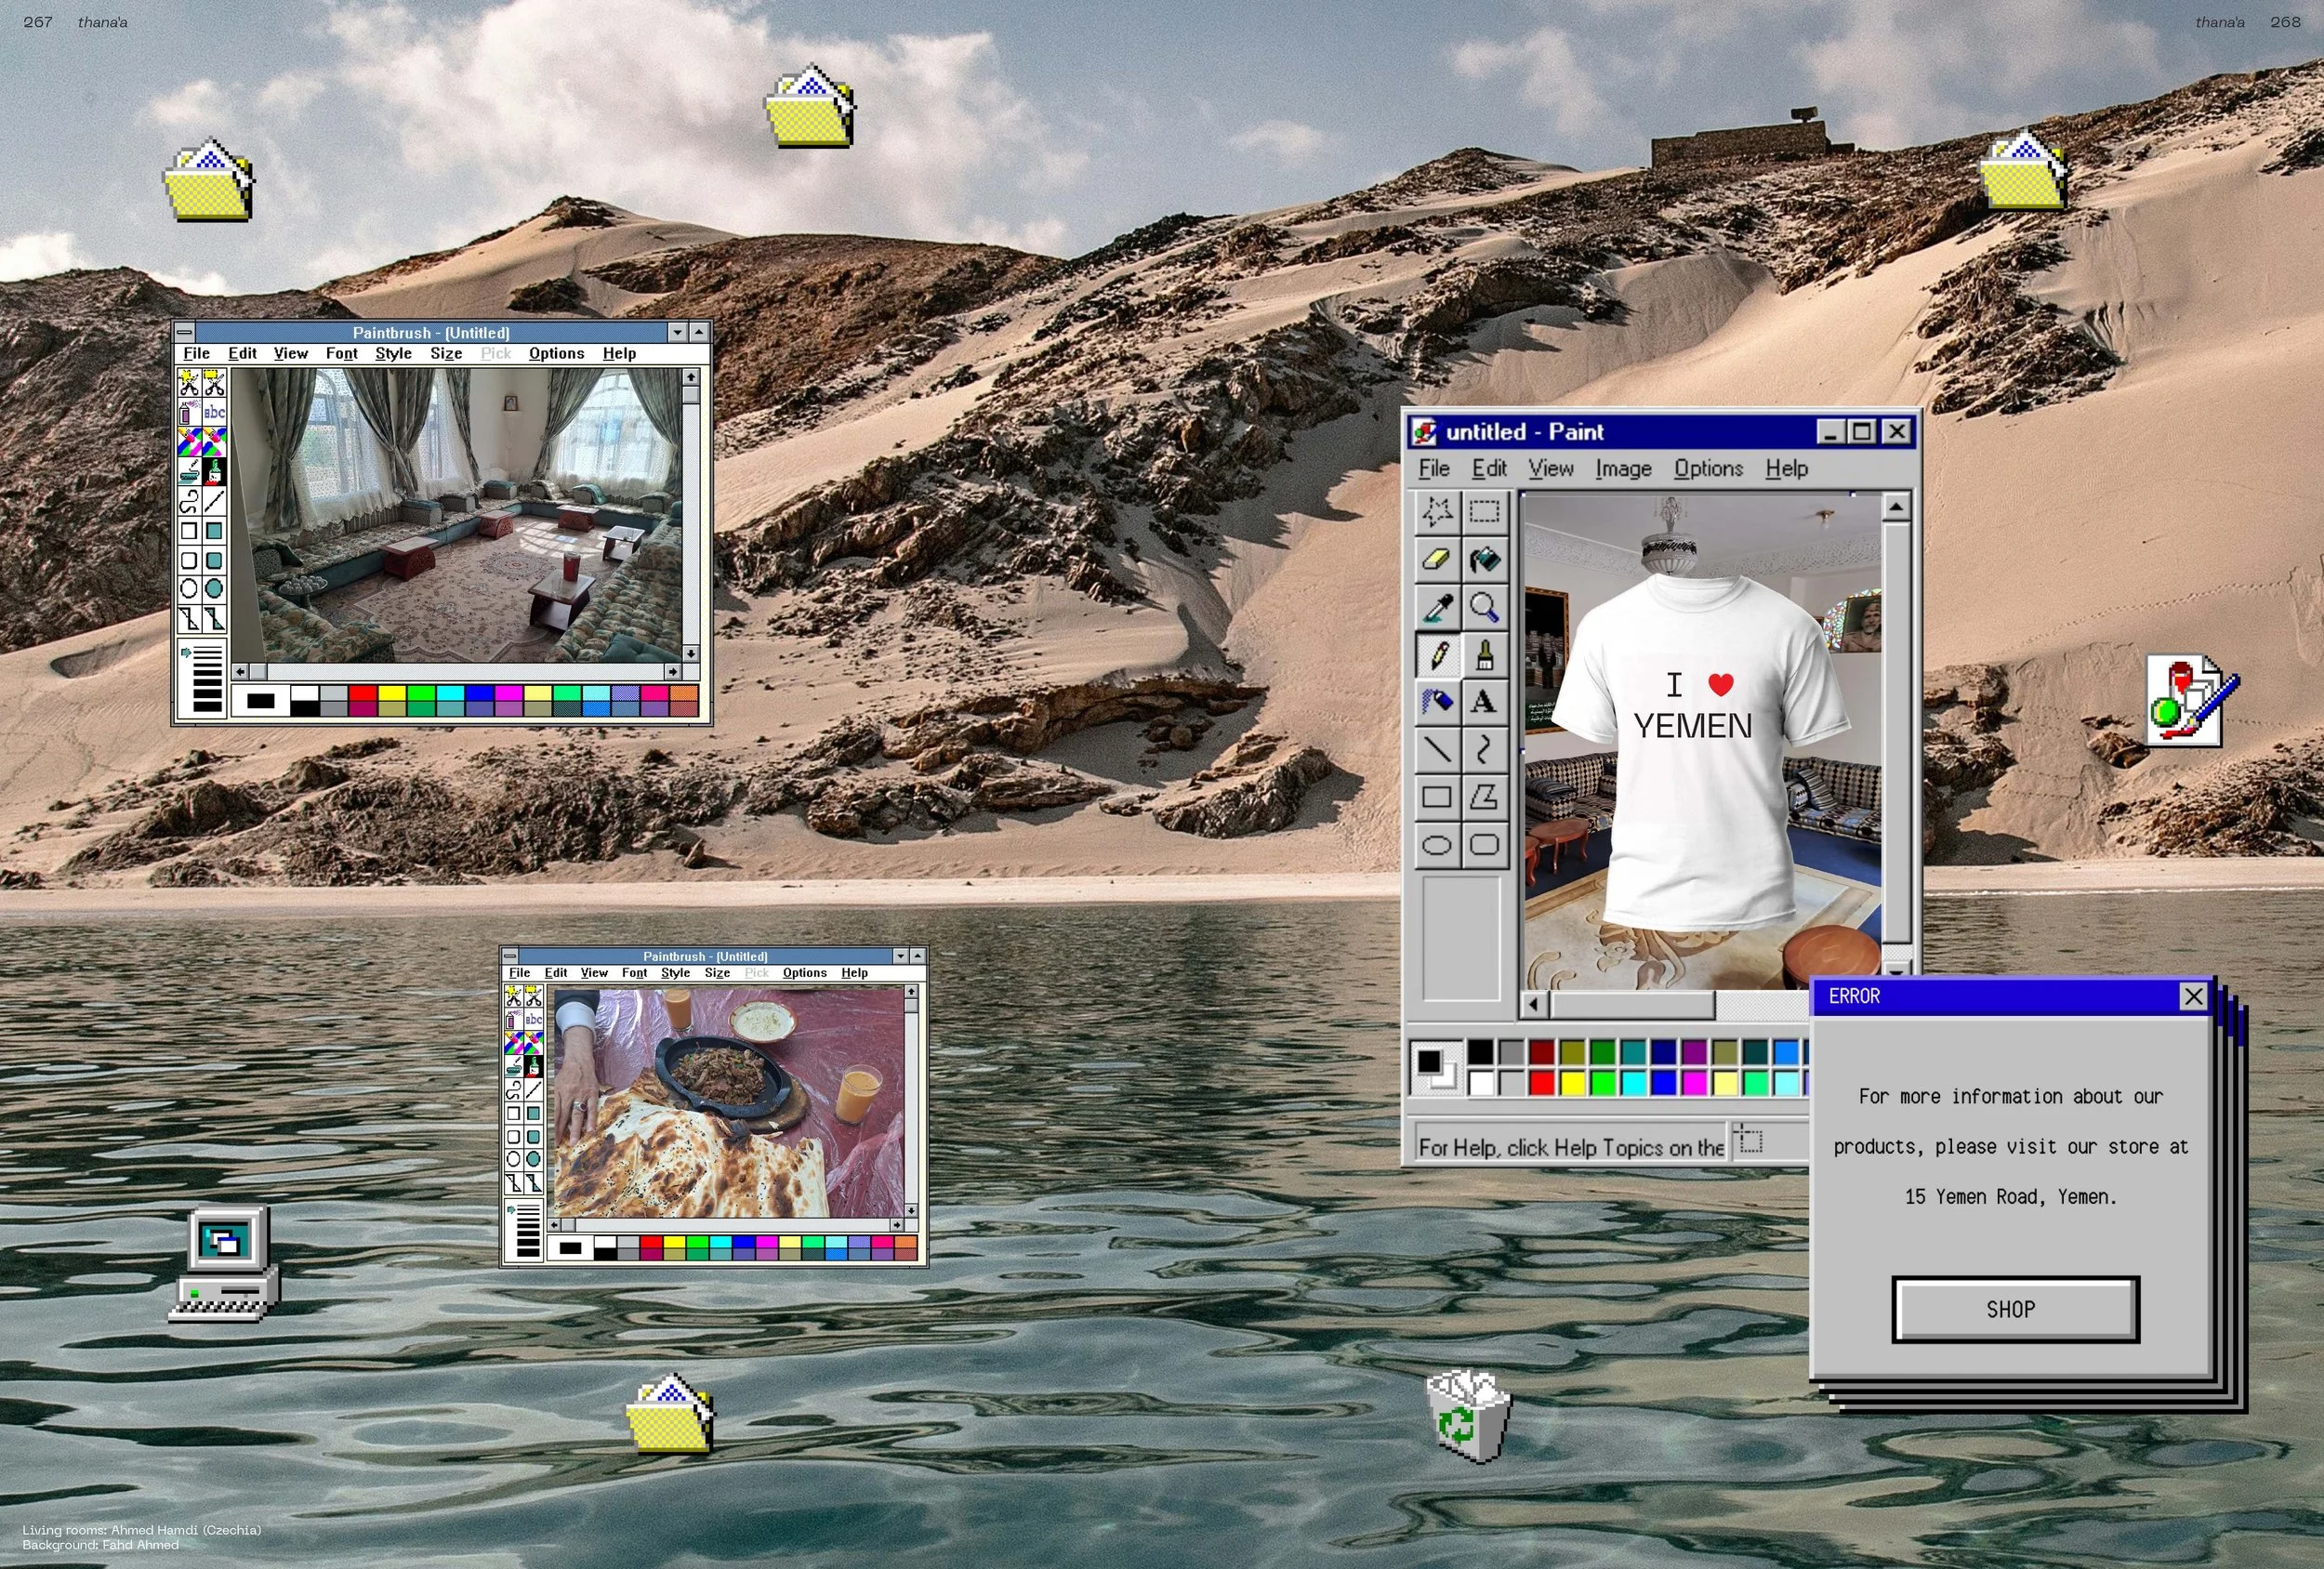
Task: Open the My Computer desktop icon
Action: click(x=226, y=1264)
